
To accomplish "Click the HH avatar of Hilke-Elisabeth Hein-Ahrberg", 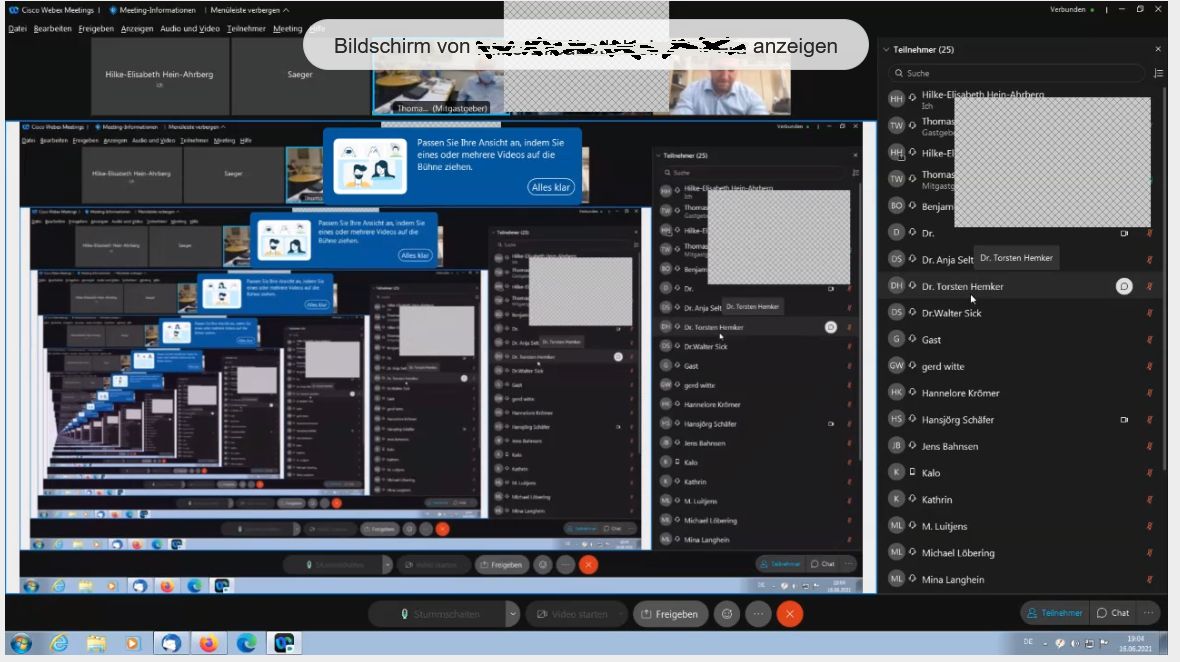I will (x=896, y=98).
